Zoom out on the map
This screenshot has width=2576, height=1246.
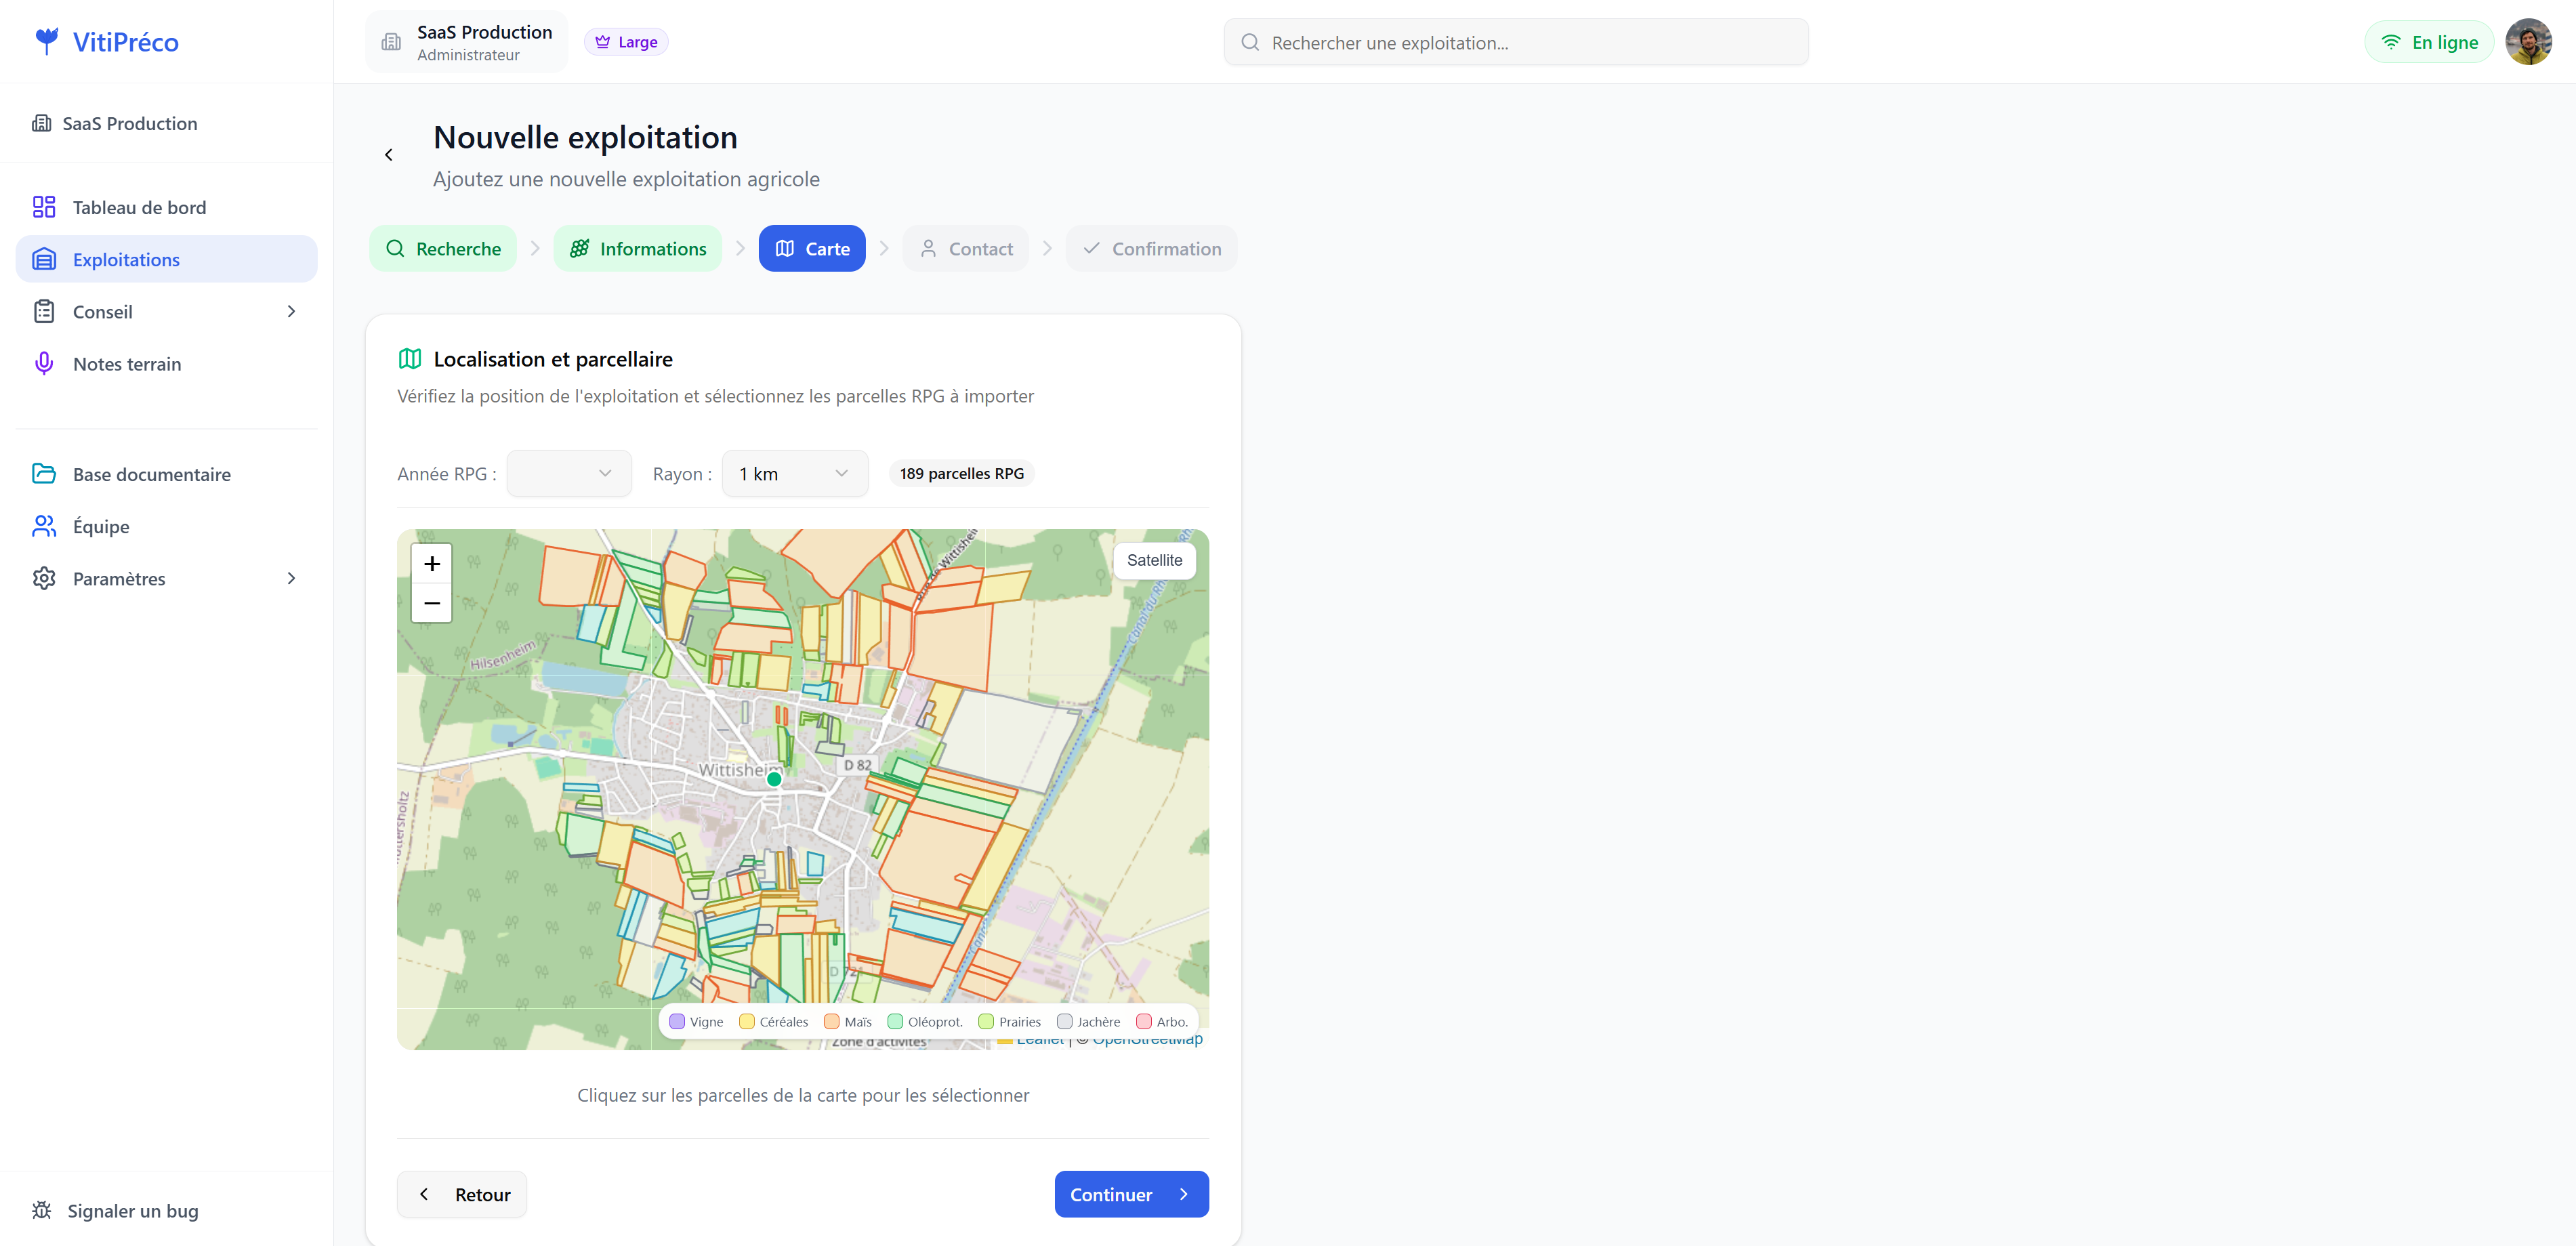432,603
